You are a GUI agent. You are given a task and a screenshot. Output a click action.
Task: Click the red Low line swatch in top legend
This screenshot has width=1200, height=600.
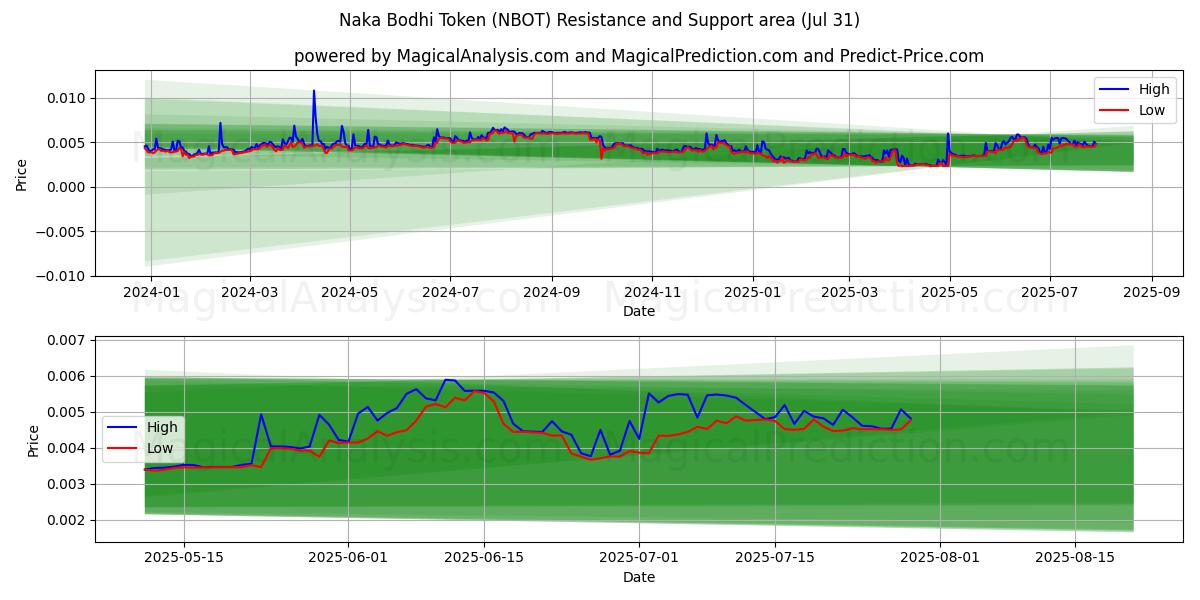(x=1114, y=110)
